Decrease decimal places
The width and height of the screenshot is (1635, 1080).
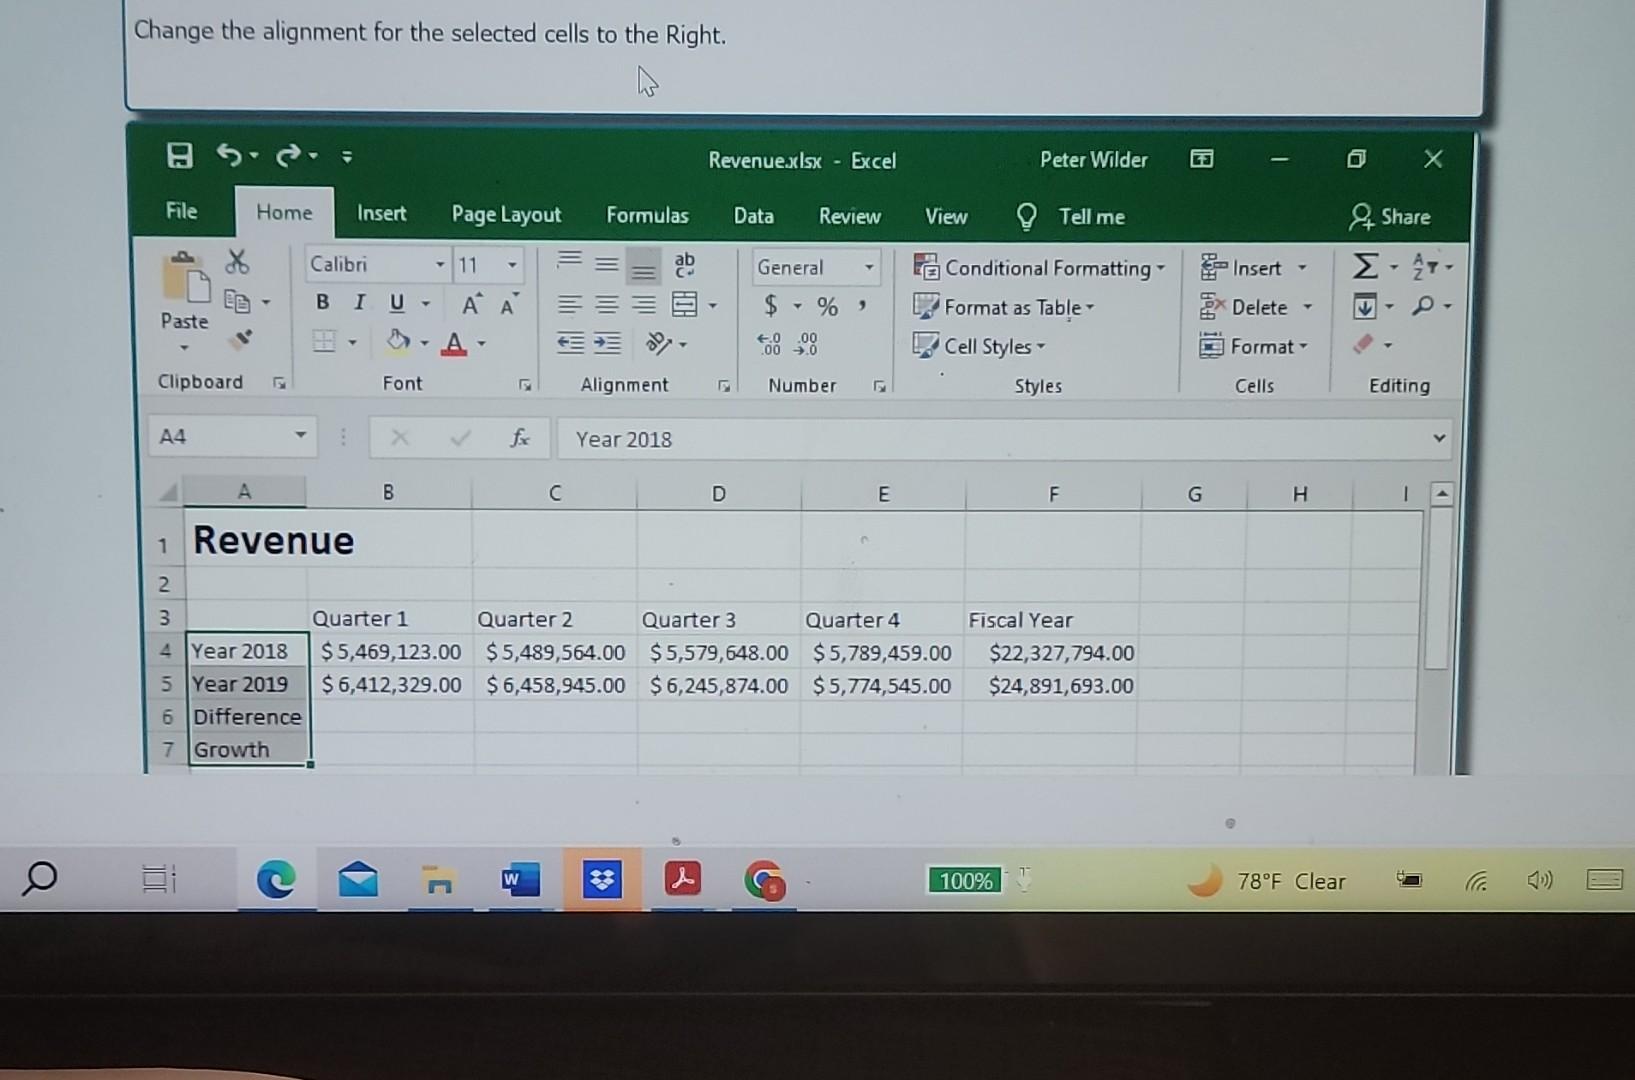(806, 344)
